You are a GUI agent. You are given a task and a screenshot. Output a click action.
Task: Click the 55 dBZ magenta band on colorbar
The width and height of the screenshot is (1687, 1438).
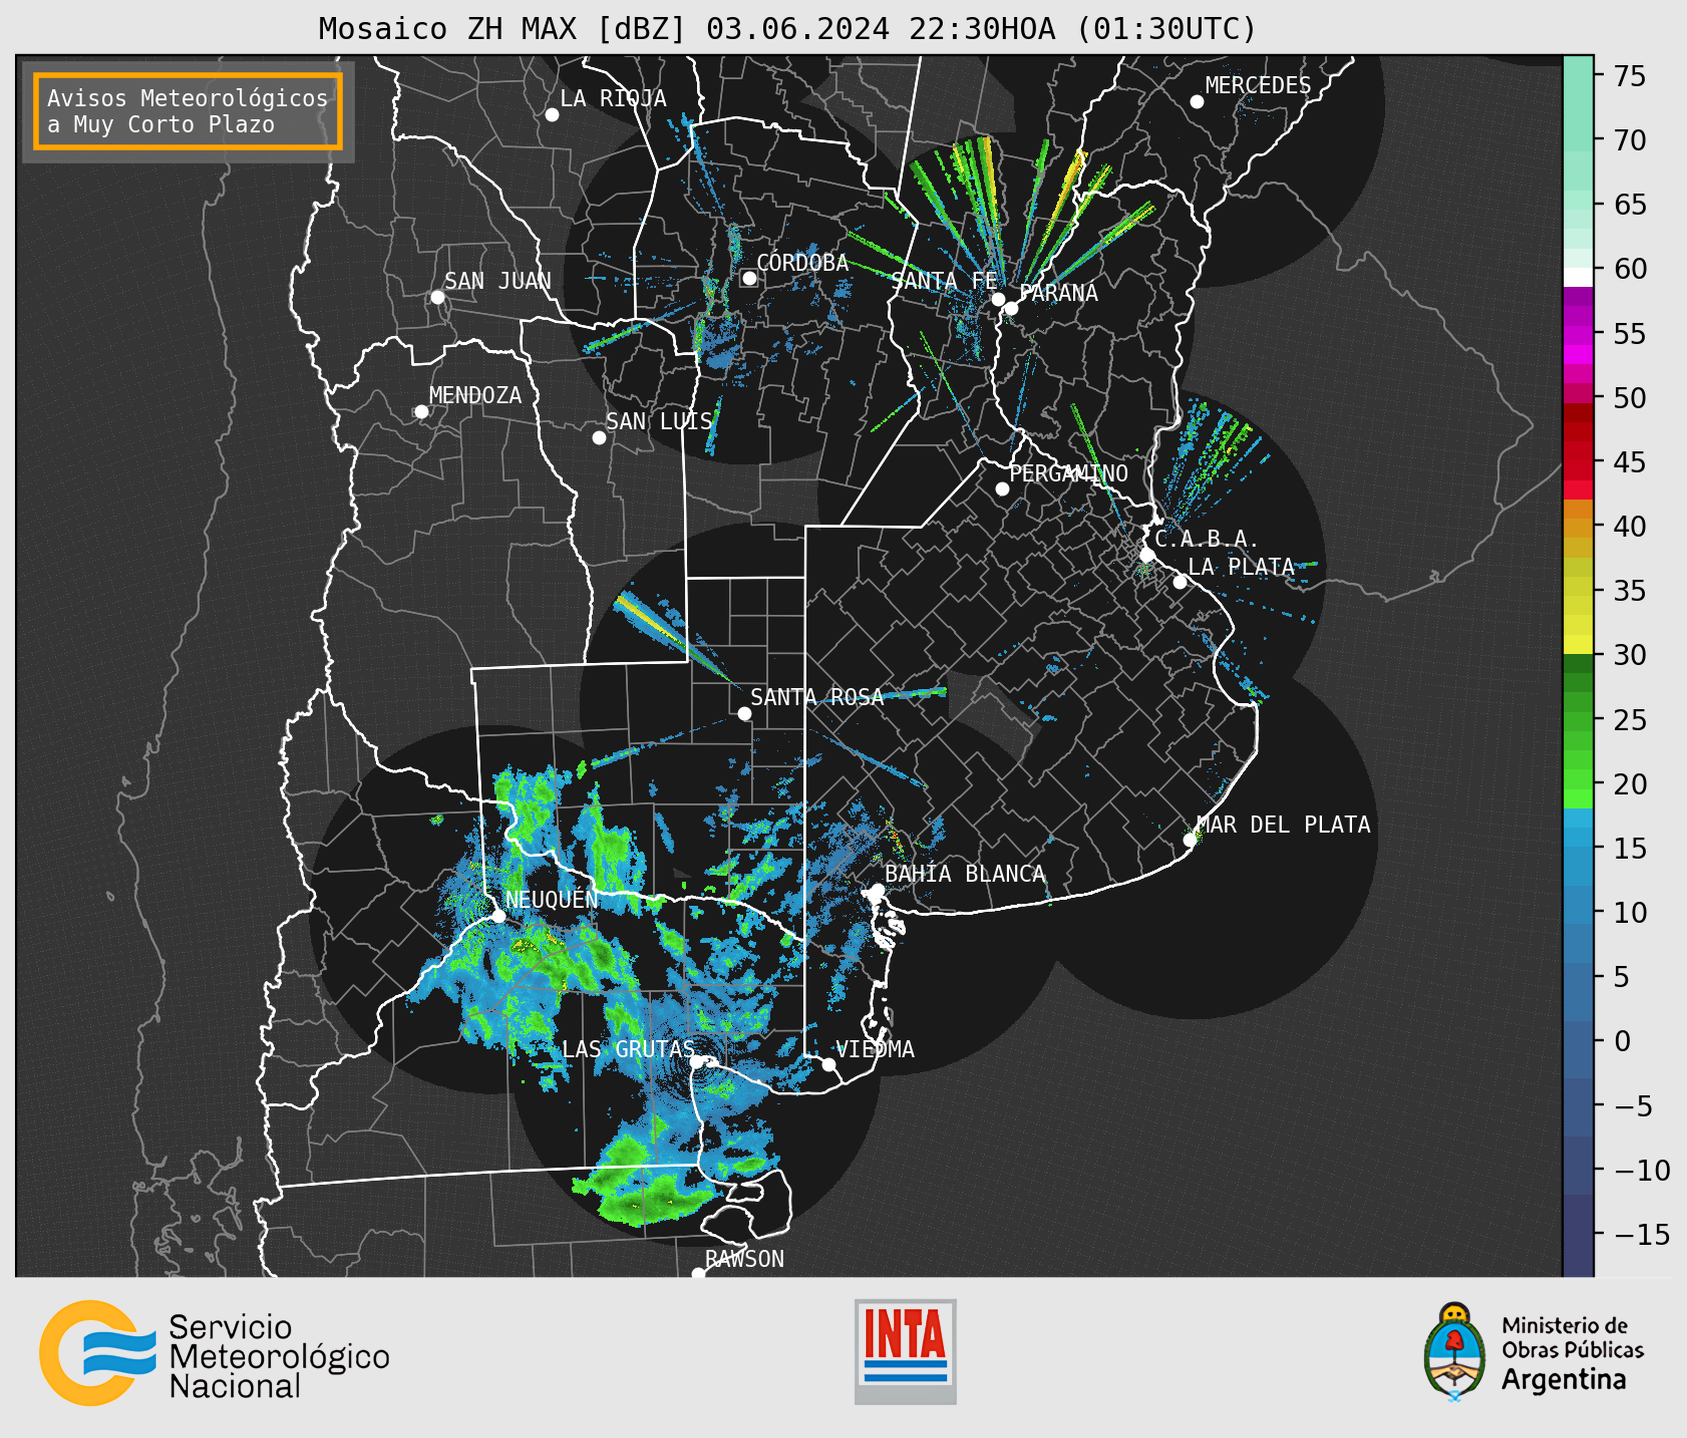pos(1578,333)
